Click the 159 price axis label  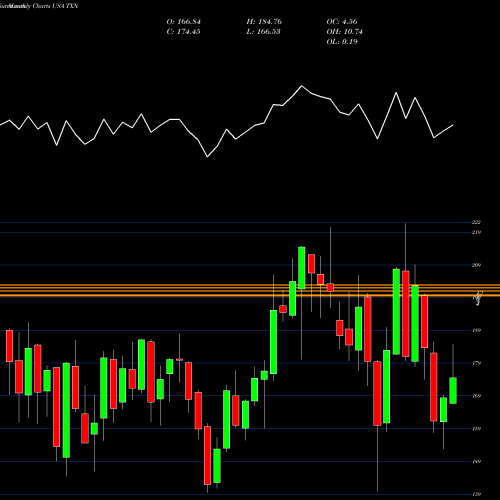pyautogui.click(x=477, y=429)
